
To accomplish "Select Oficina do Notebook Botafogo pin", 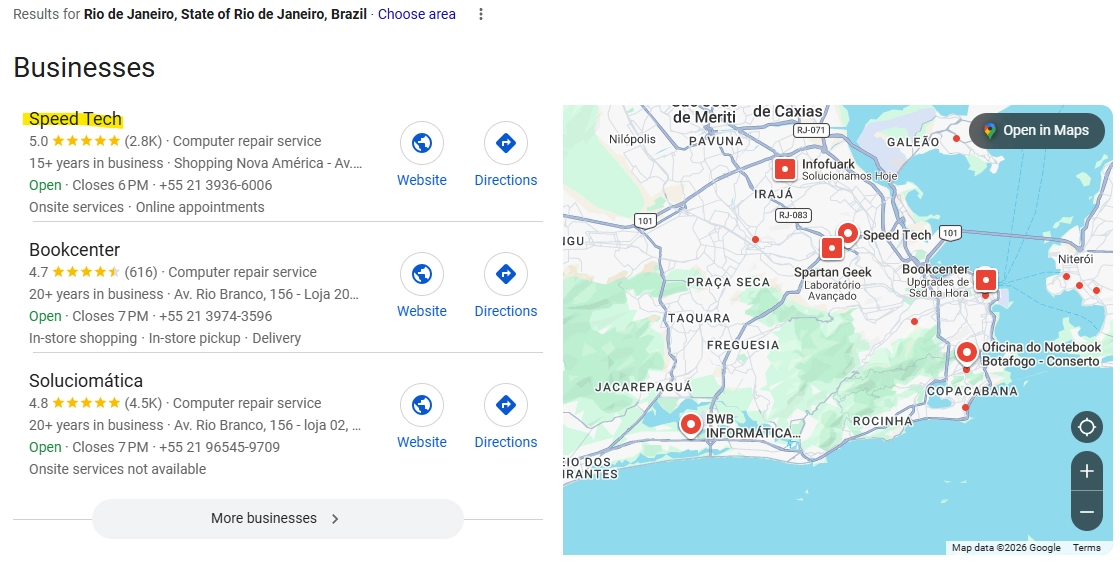I will pyautogui.click(x=966, y=353).
